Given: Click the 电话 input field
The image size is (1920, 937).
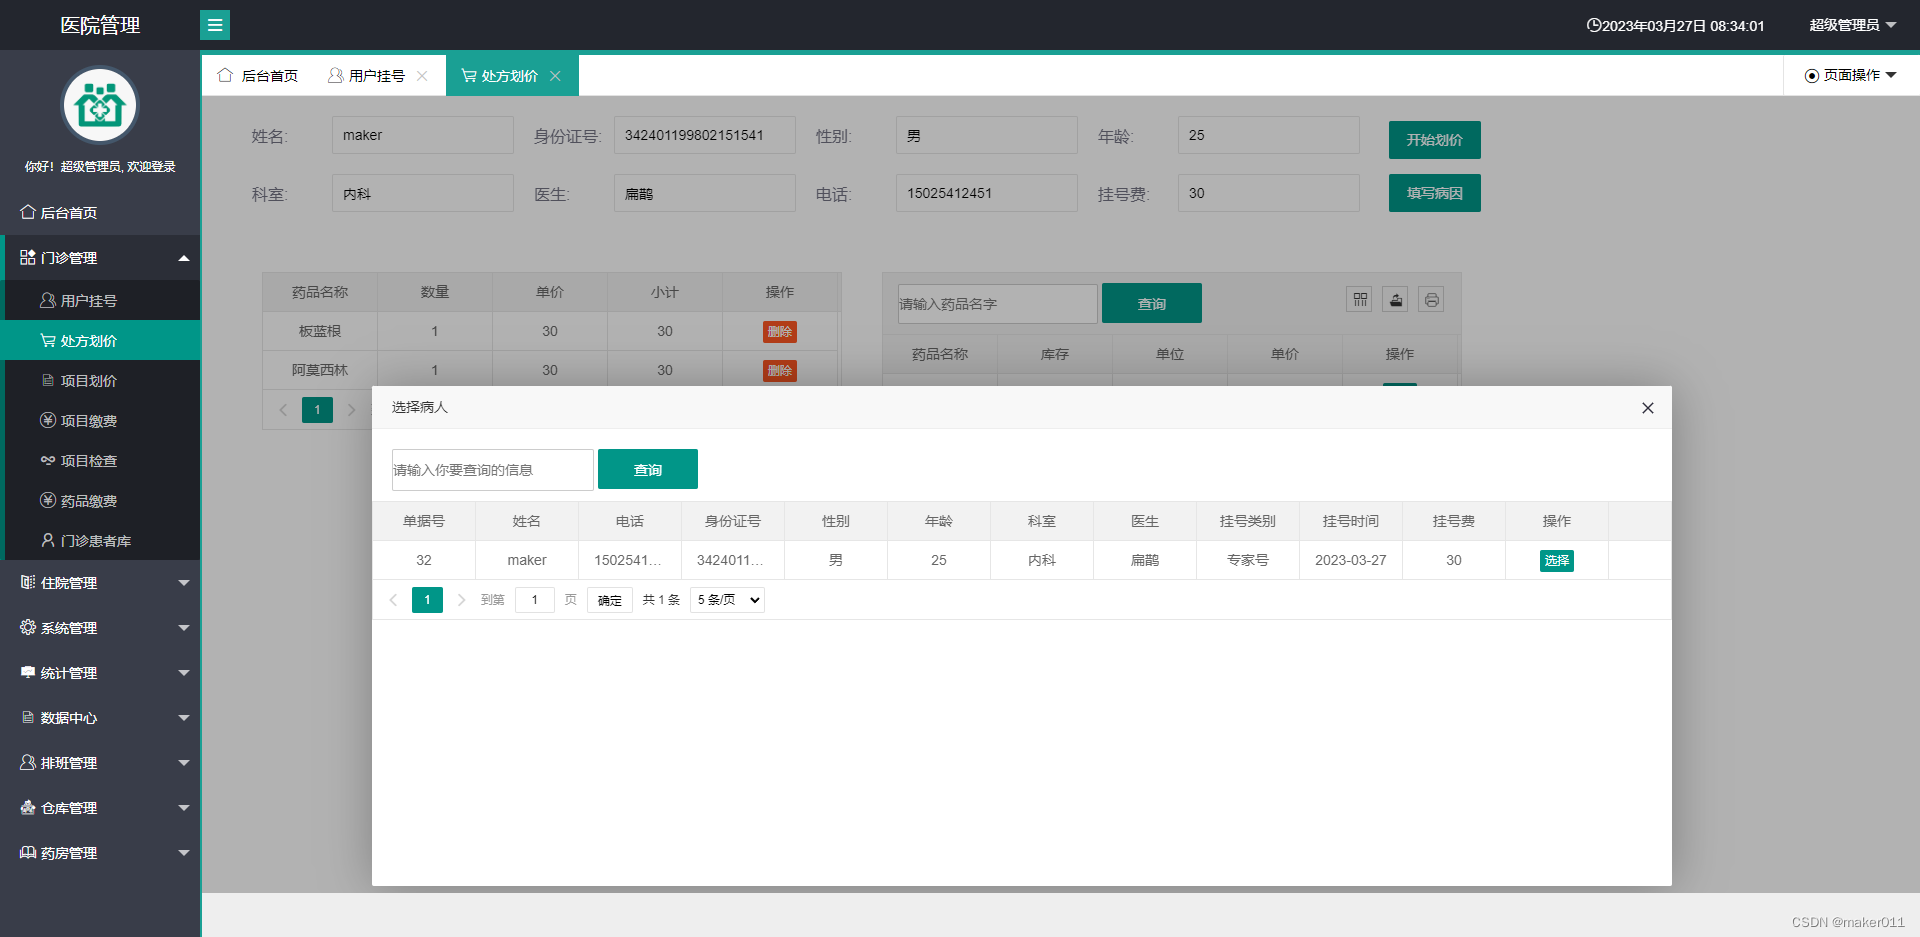Looking at the screenshot, I should coord(987,193).
